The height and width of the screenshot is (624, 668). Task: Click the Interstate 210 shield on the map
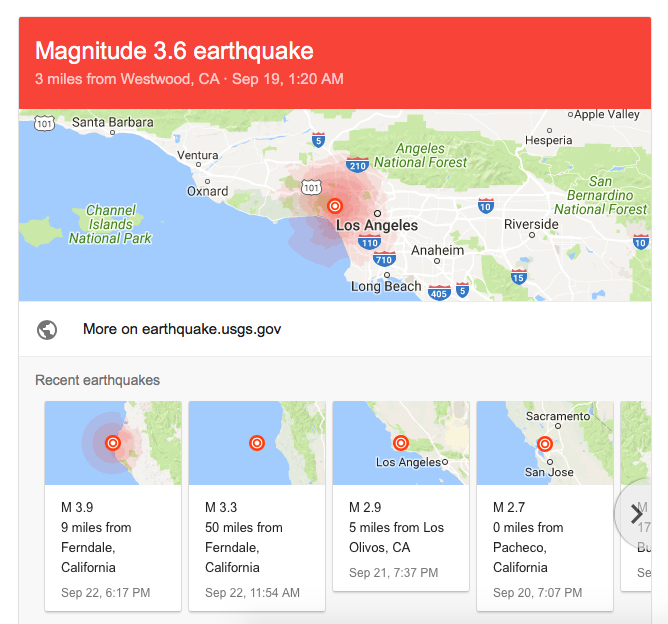357,164
